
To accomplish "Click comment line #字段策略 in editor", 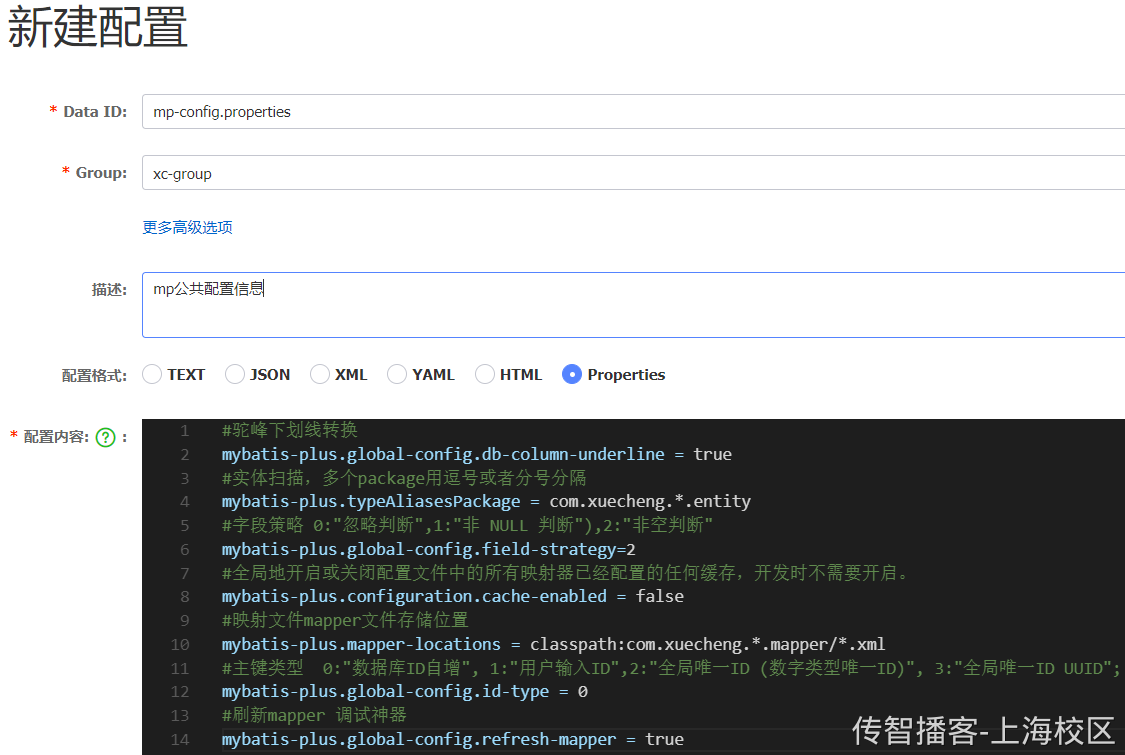I will coord(467,525).
